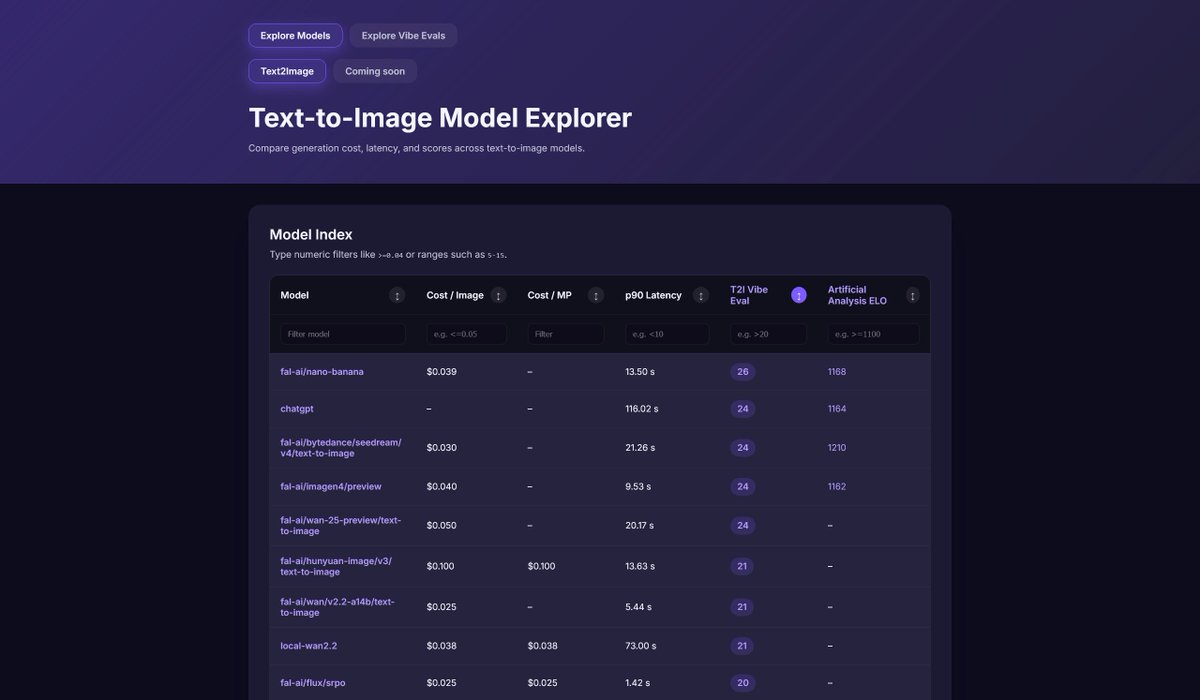Click the $0.040 cost cell
Image resolution: width=1200 pixels, height=700 pixels.
tap(441, 487)
